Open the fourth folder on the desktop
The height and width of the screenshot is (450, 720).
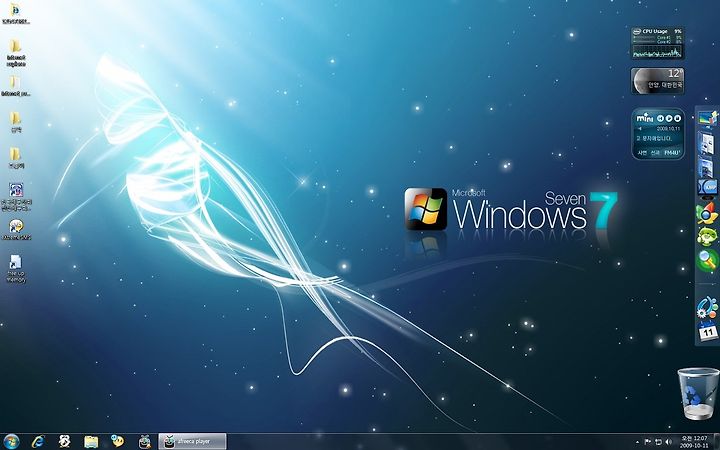[x=15, y=121]
